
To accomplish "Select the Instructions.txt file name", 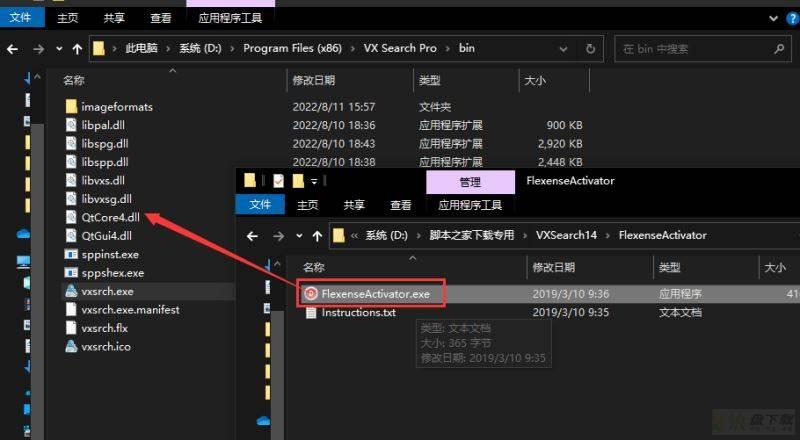I will click(x=359, y=312).
